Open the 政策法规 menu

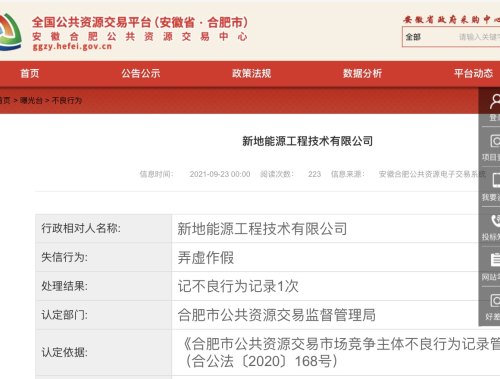pos(251,73)
